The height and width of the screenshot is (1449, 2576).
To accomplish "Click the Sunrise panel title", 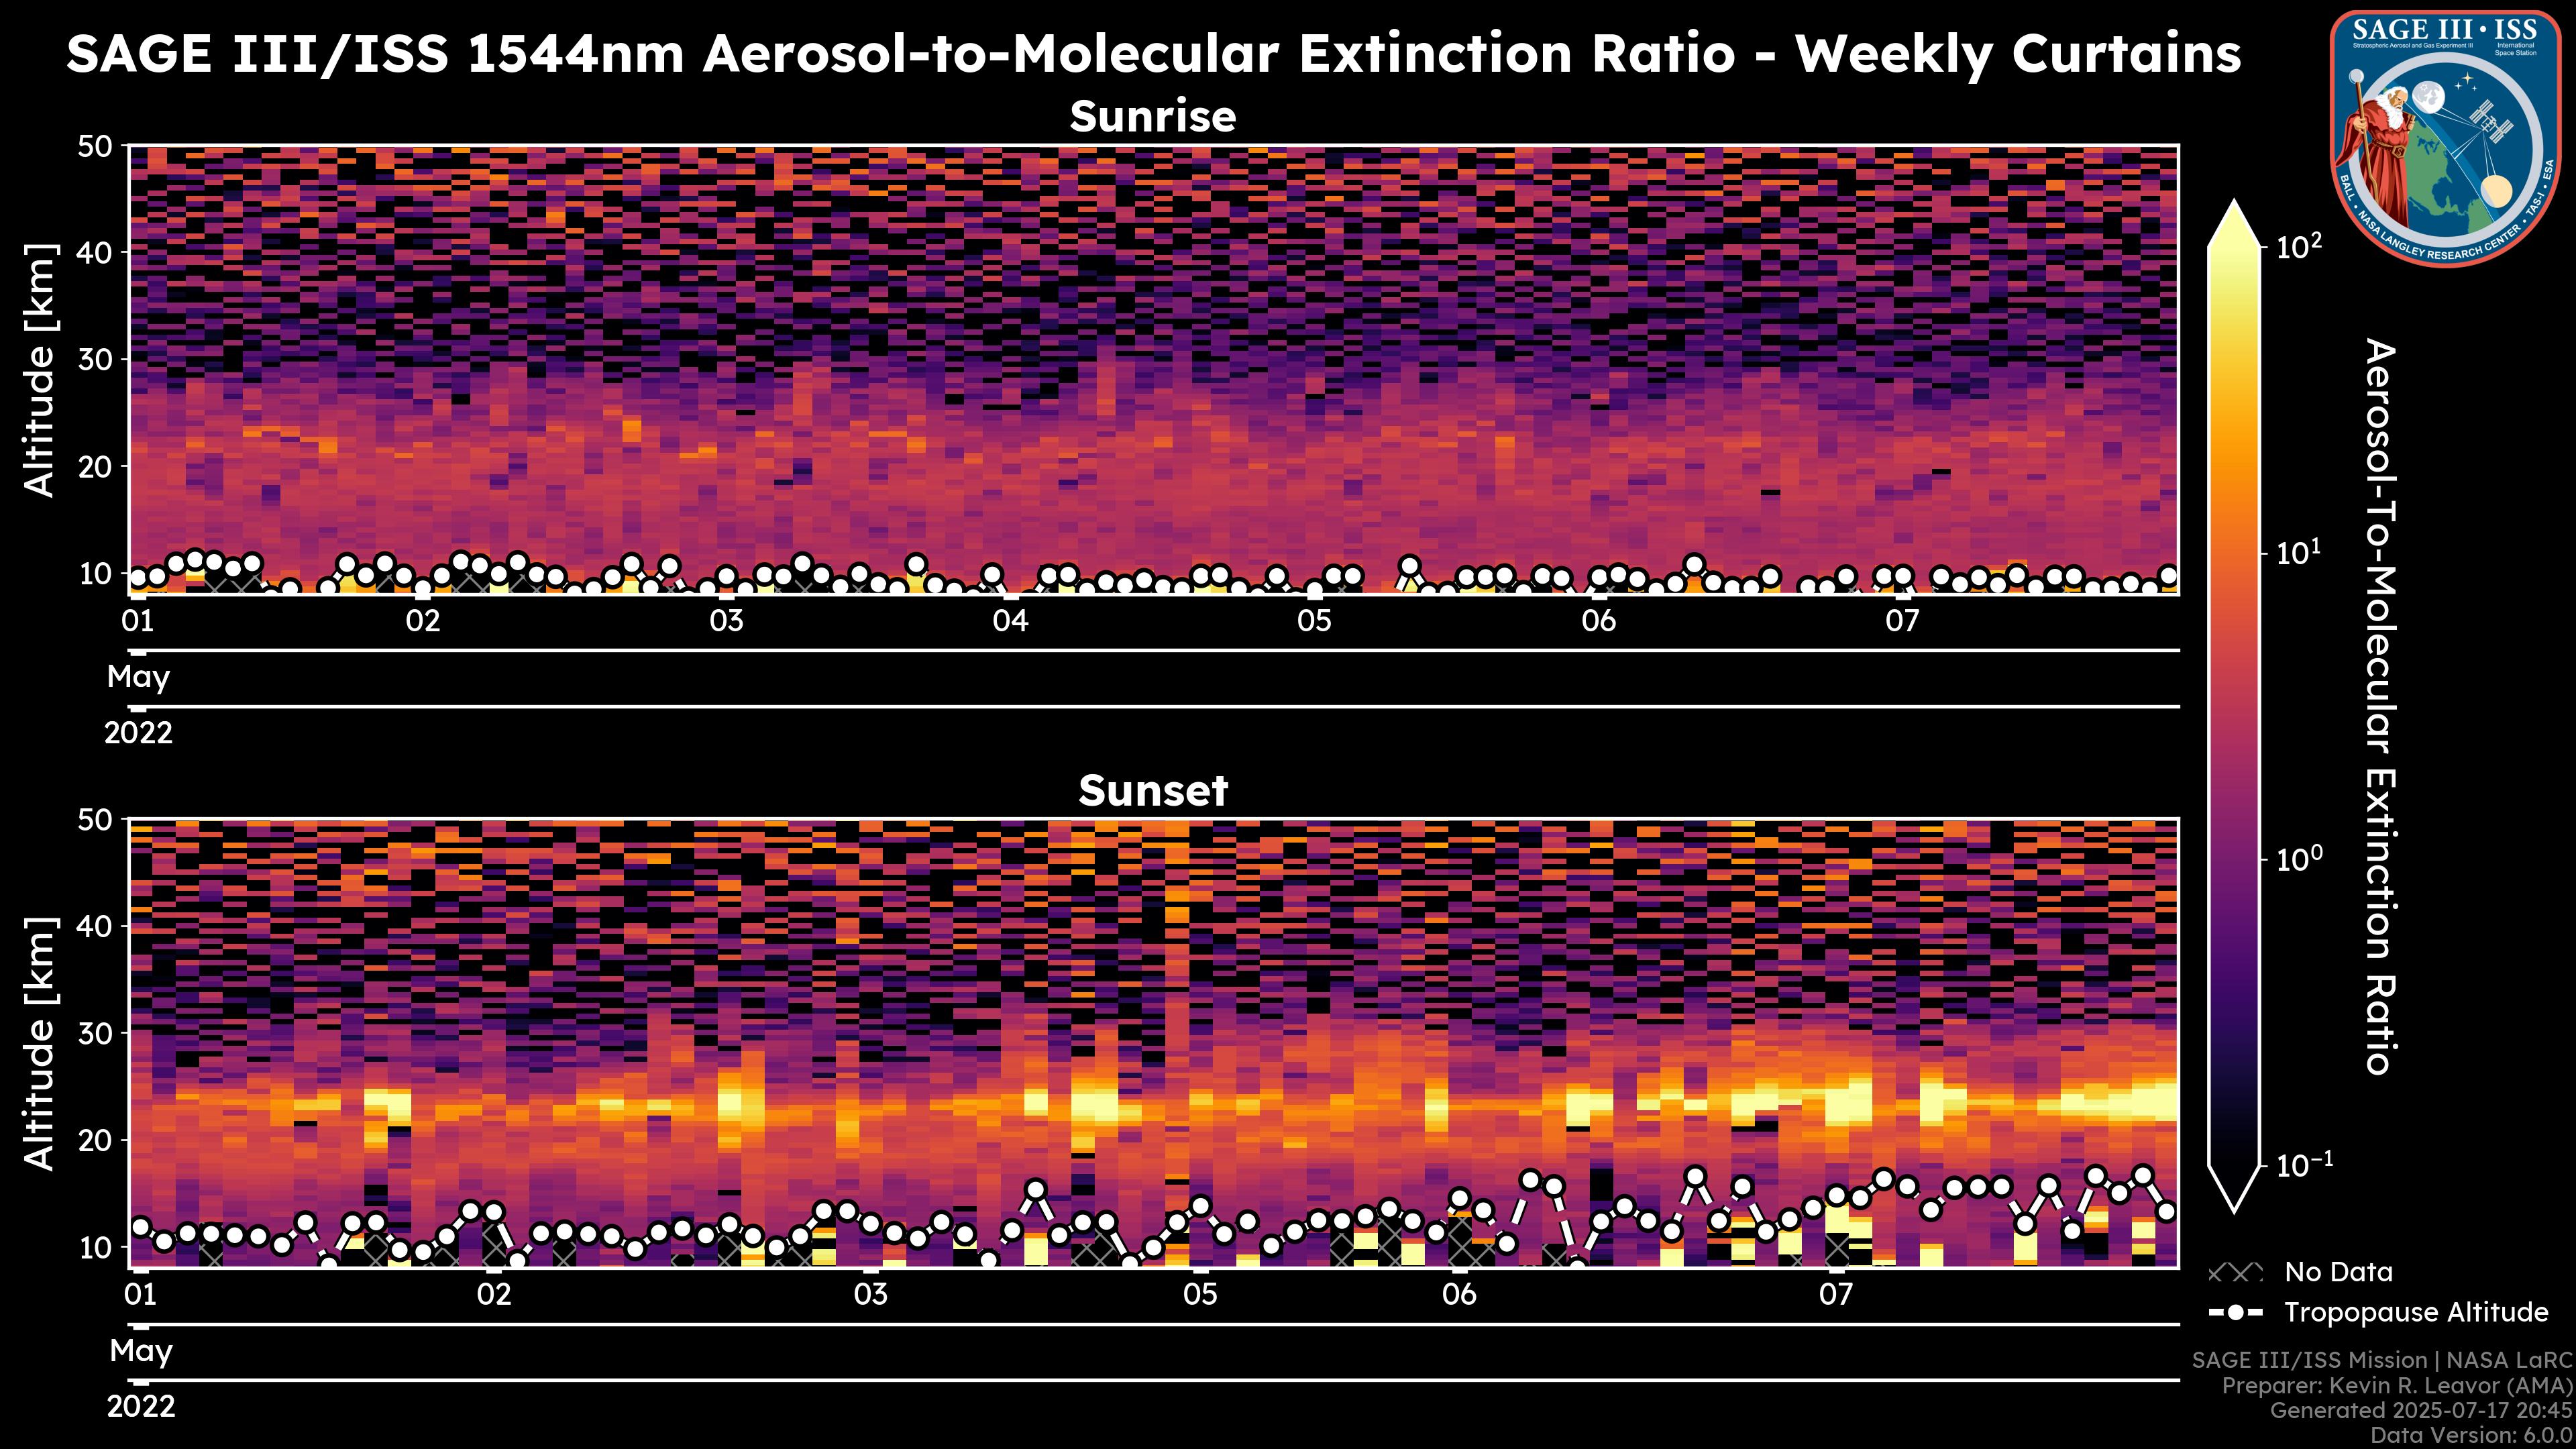I will [1153, 117].
